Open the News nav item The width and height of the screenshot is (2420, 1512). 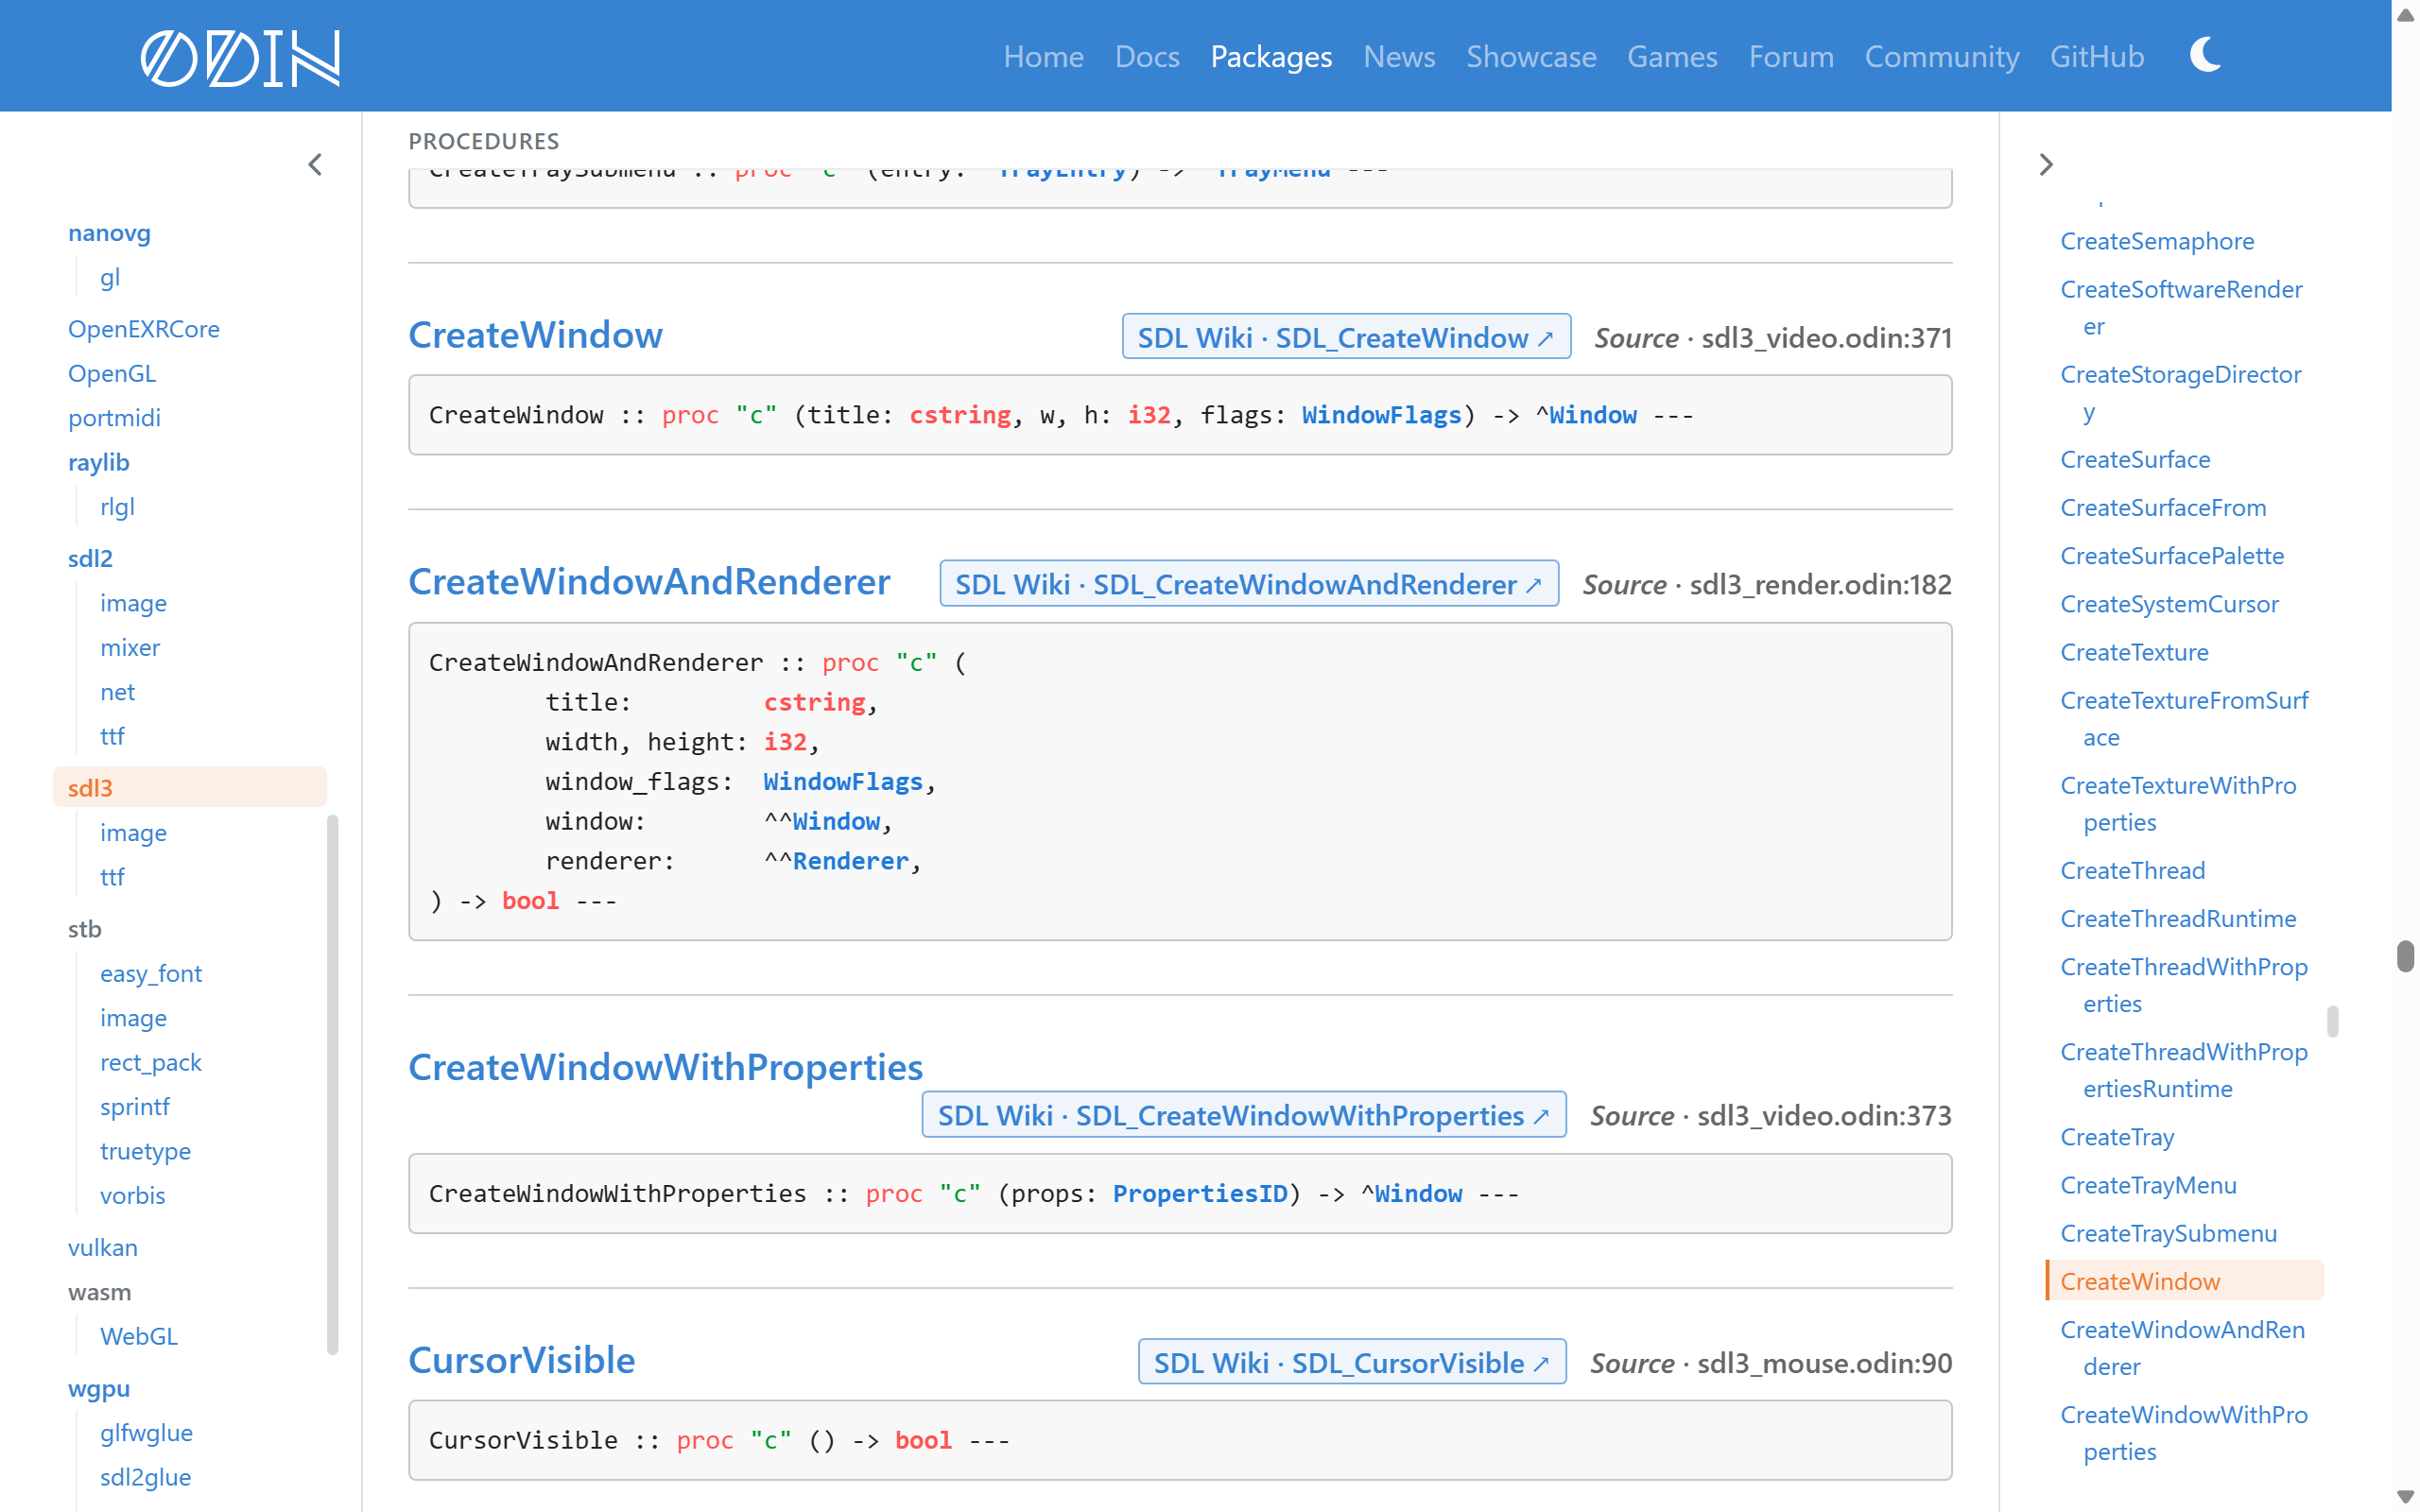pos(1399,56)
